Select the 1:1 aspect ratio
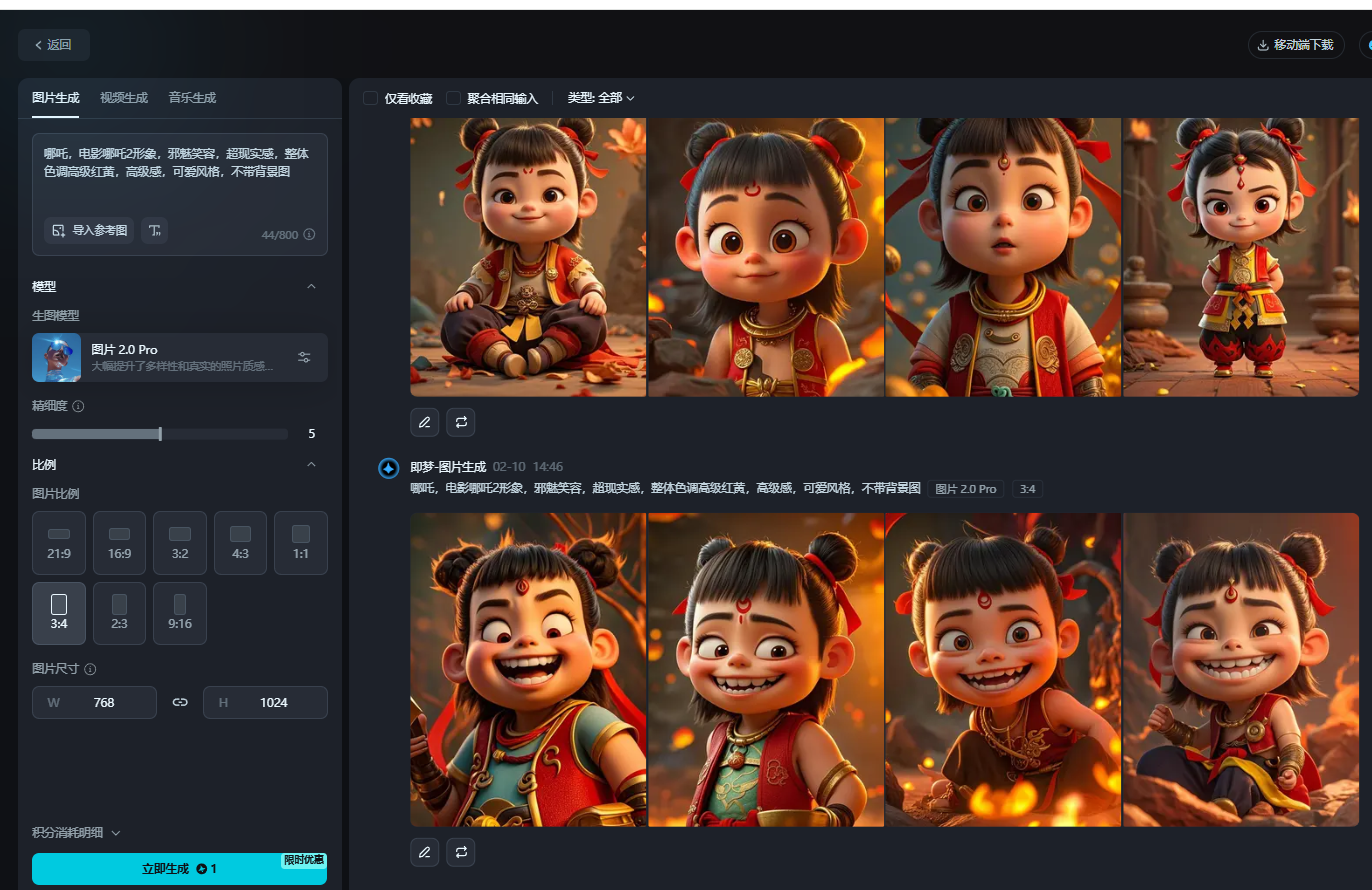 301,543
